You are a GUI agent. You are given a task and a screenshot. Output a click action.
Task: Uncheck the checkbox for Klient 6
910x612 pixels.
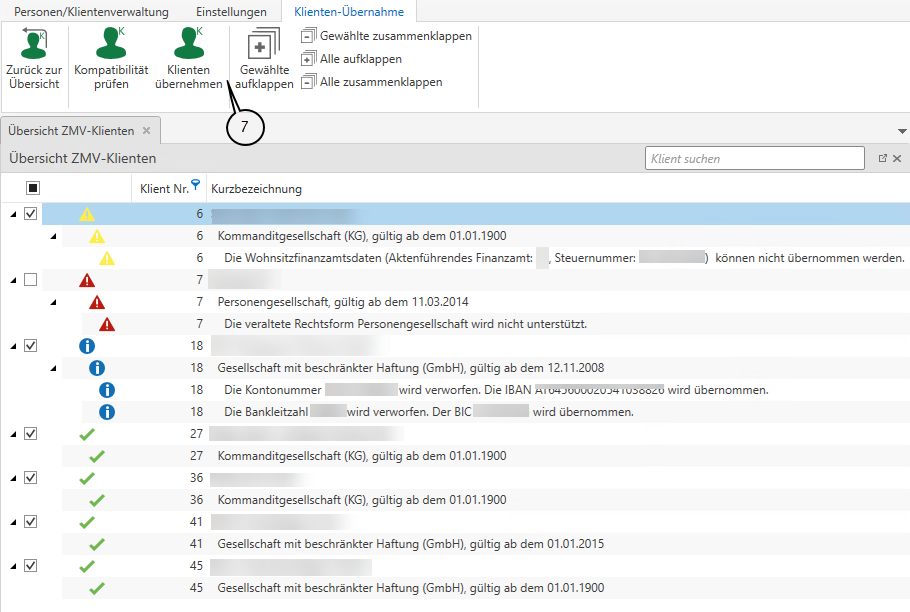[x=30, y=214]
